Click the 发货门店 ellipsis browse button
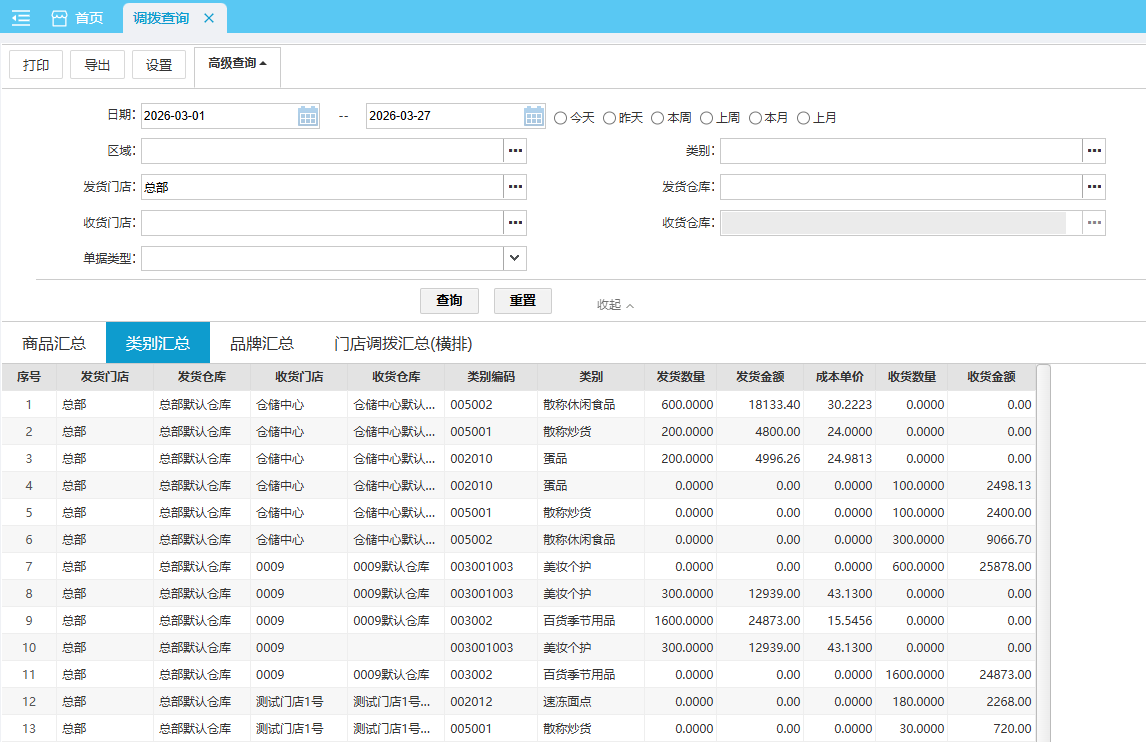1146x742 pixels. (x=515, y=187)
